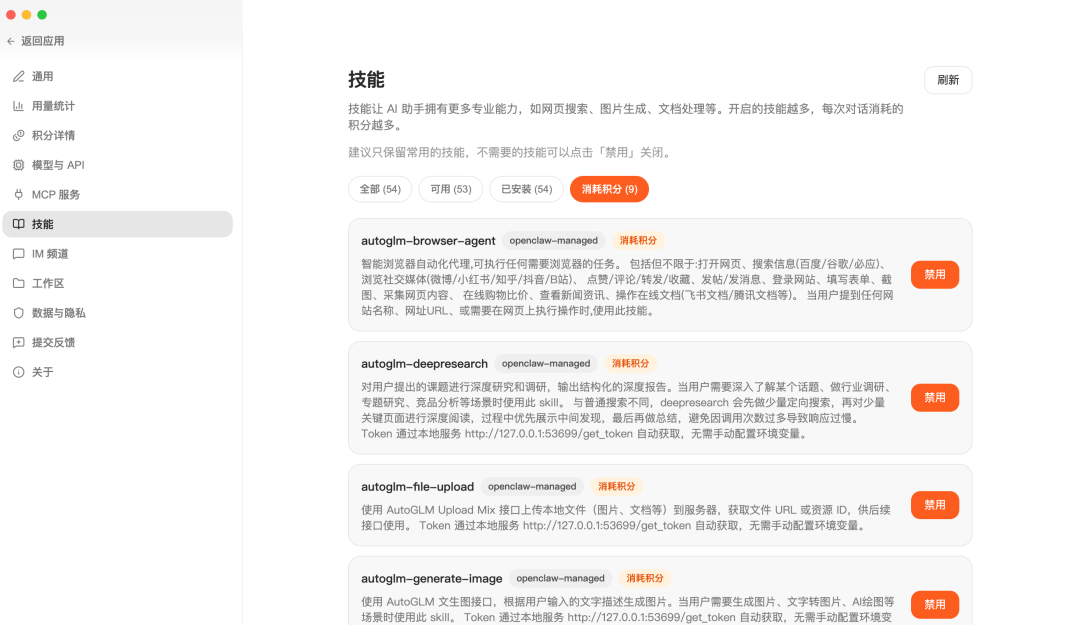The image size is (1080, 625).
Task: Click the openclaw-managed tag on autoglm-browser-agent
Action: click(554, 240)
